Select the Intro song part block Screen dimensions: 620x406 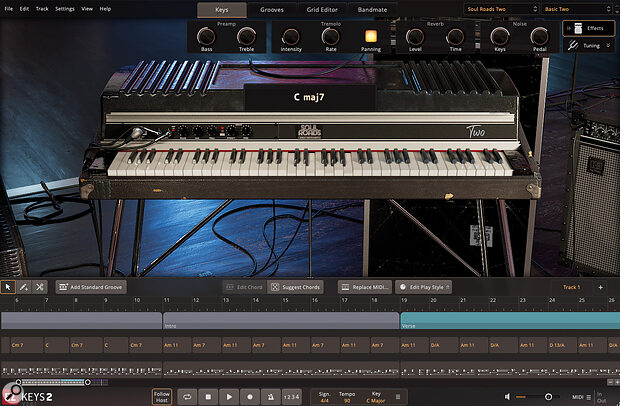click(281, 321)
